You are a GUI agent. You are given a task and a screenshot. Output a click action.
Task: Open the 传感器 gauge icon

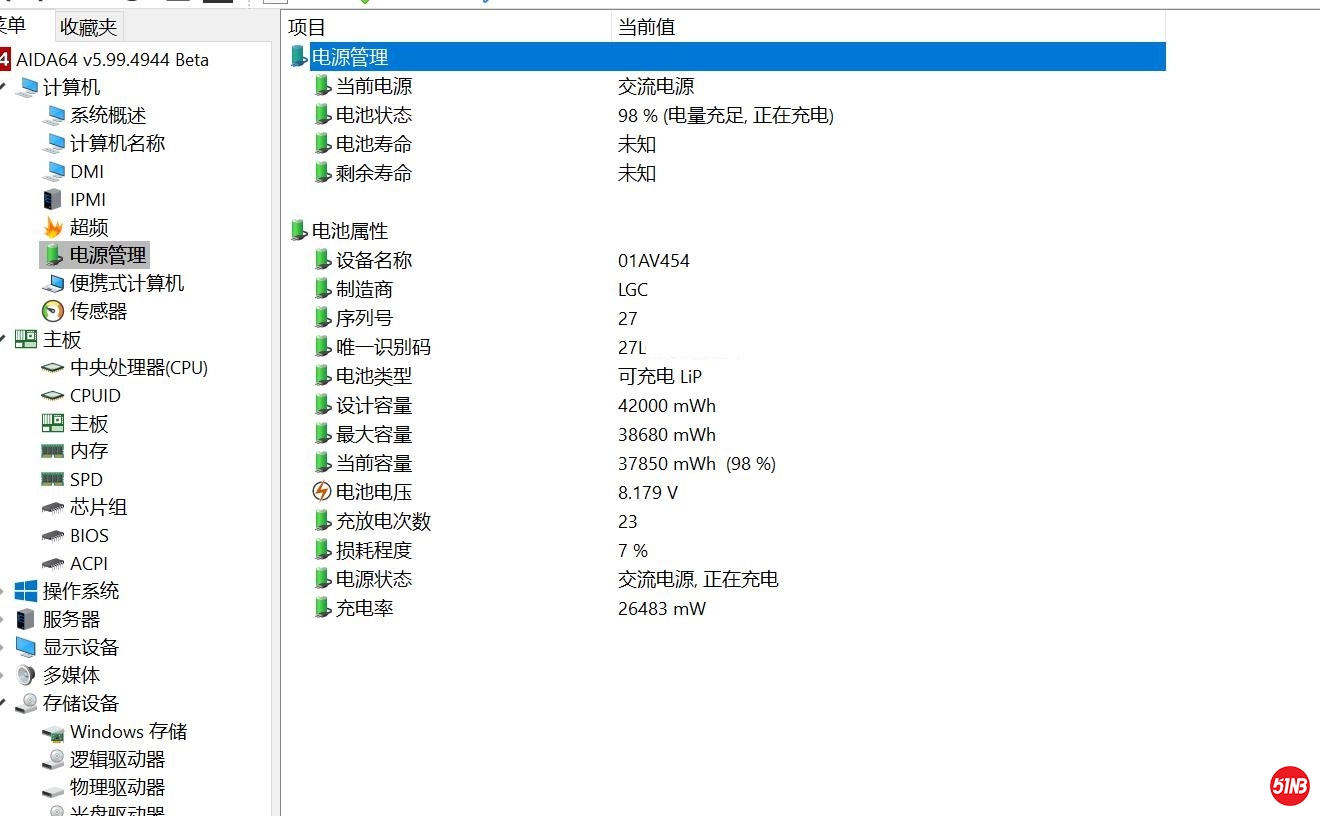tap(53, 311)
